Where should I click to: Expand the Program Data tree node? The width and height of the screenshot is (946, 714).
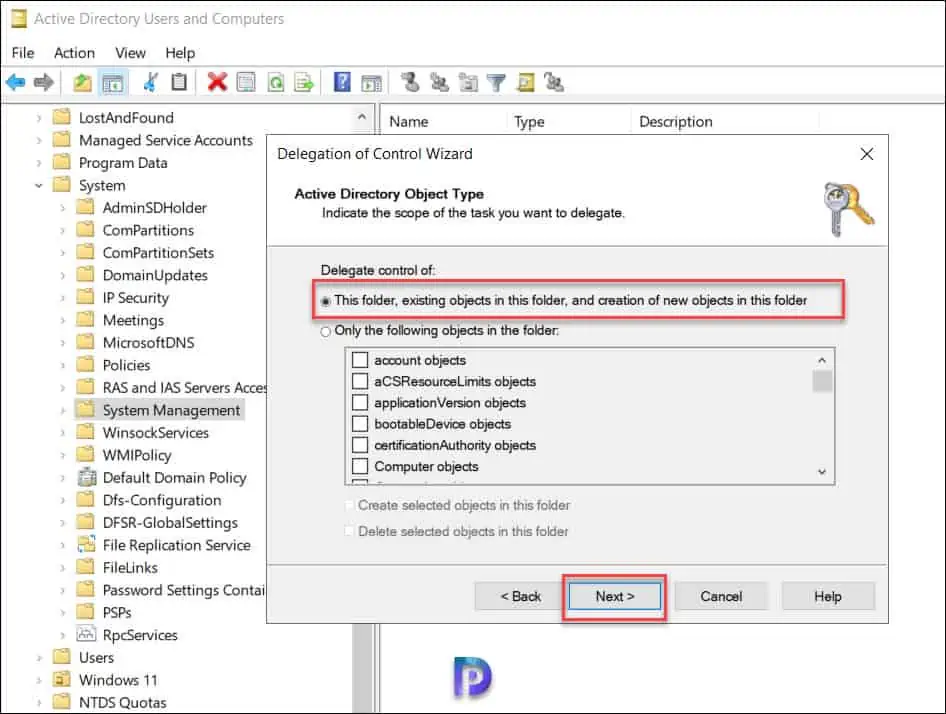tap(39, 163)
